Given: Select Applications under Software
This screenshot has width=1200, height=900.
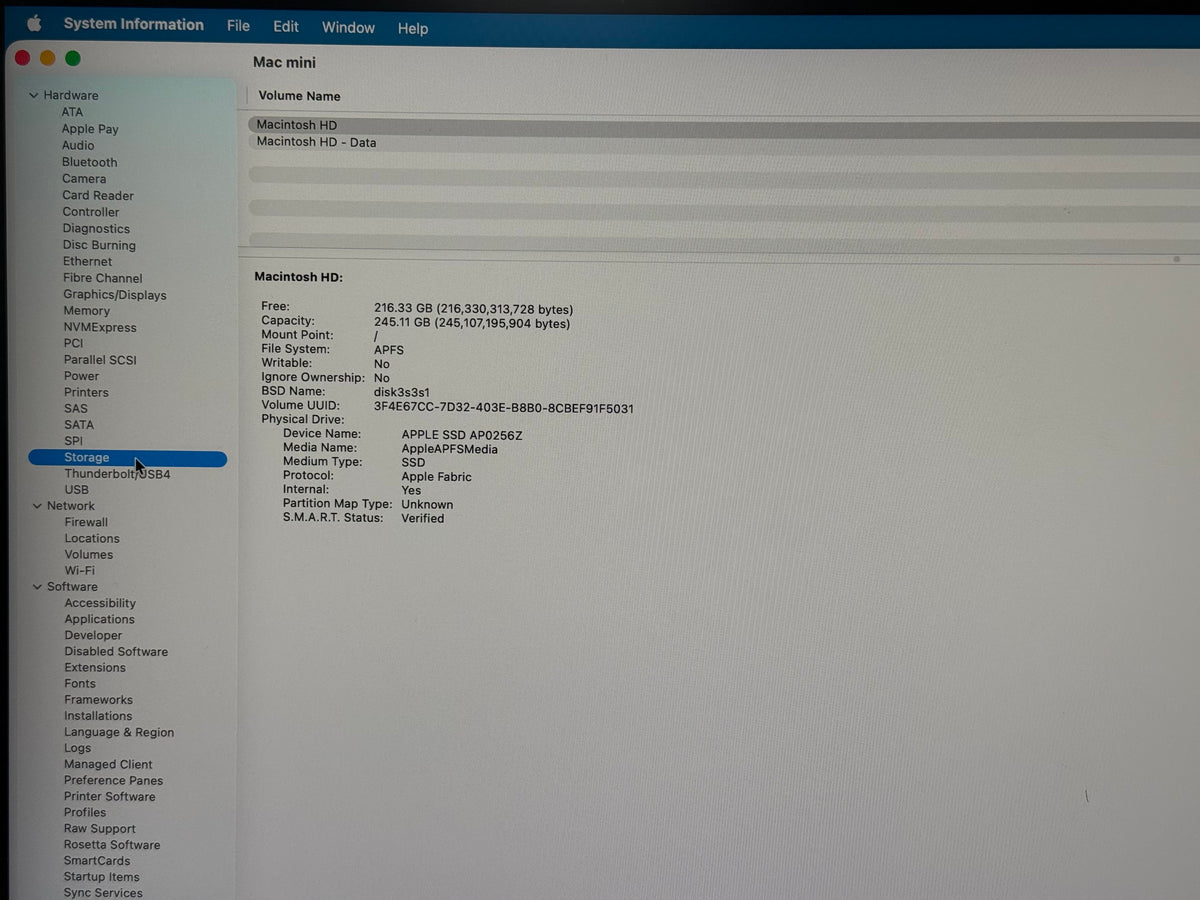Looking at the screenshot, I should point(100,620).
